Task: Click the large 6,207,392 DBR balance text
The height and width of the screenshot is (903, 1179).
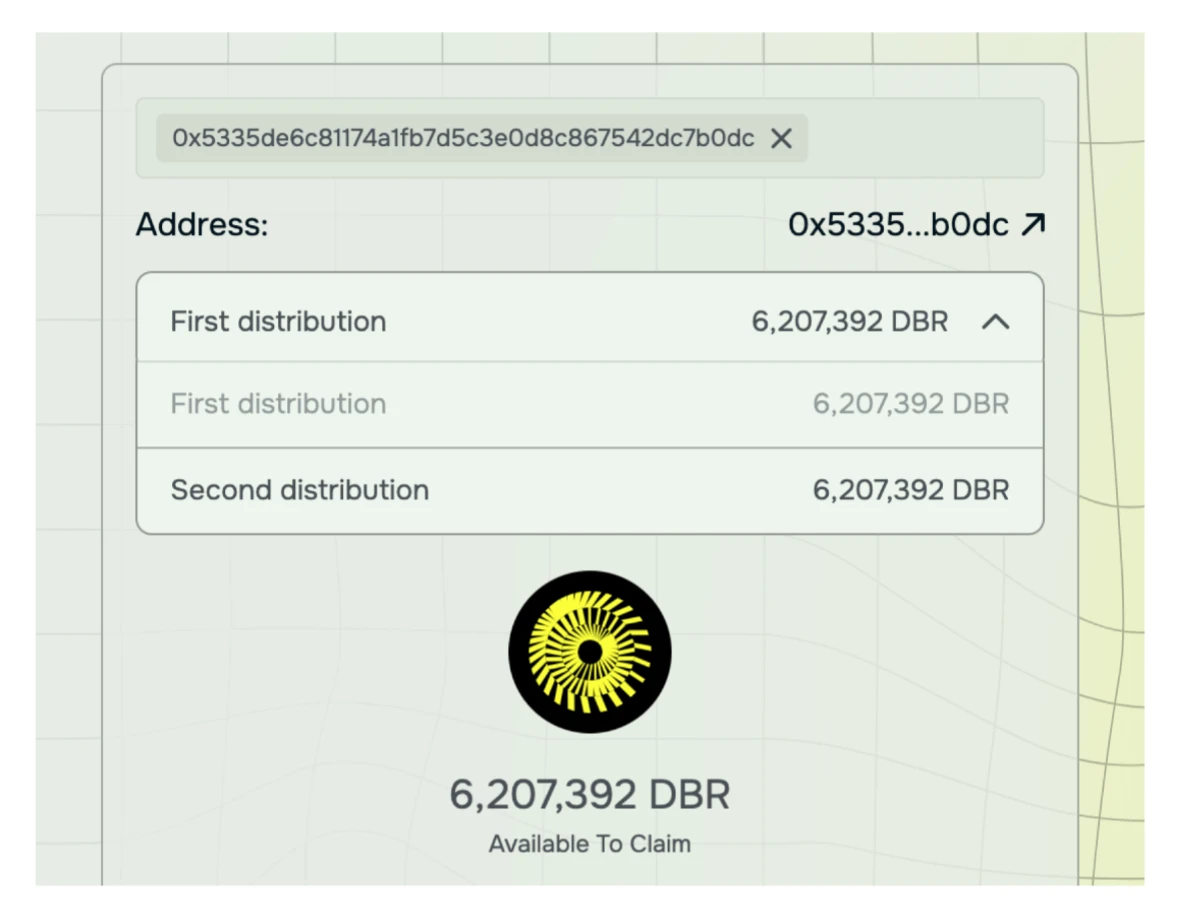Action: 589,795
